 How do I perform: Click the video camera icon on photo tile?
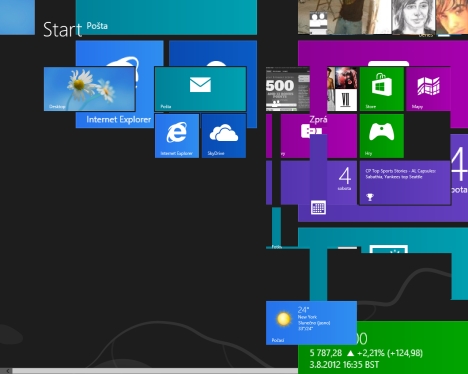click(x=318, y=23)
